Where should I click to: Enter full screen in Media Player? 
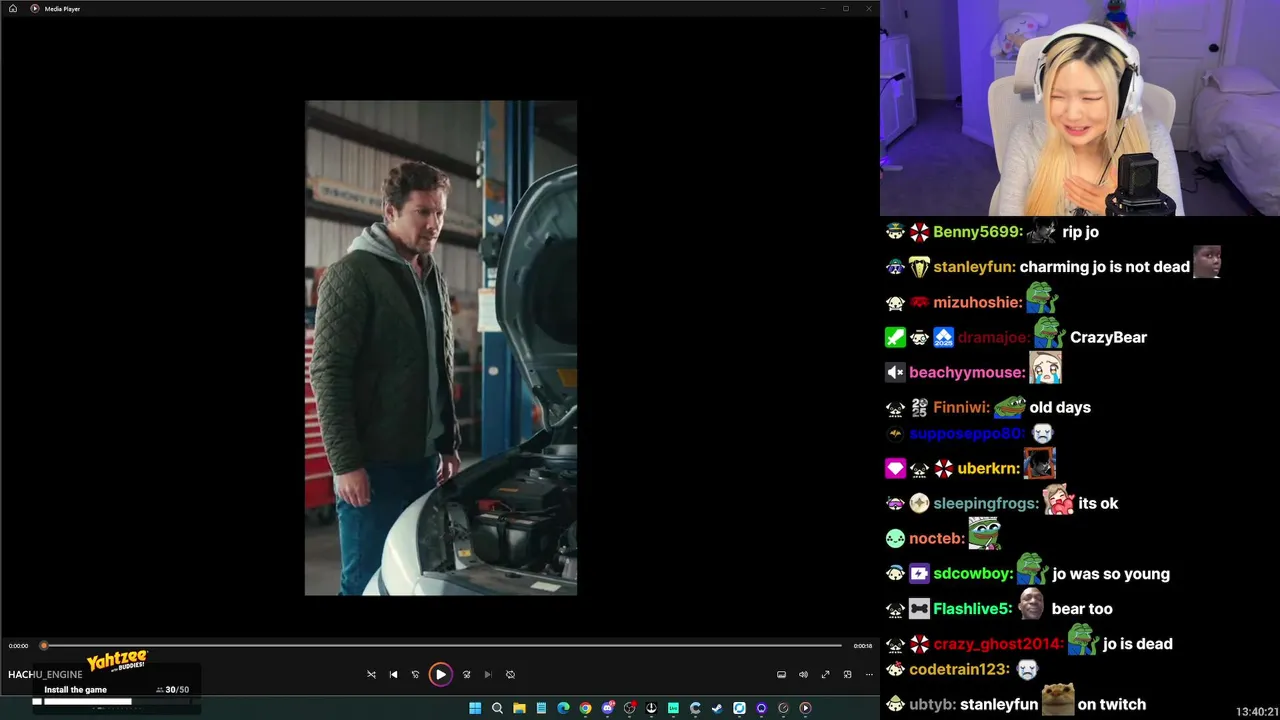(x=825, y=674)
